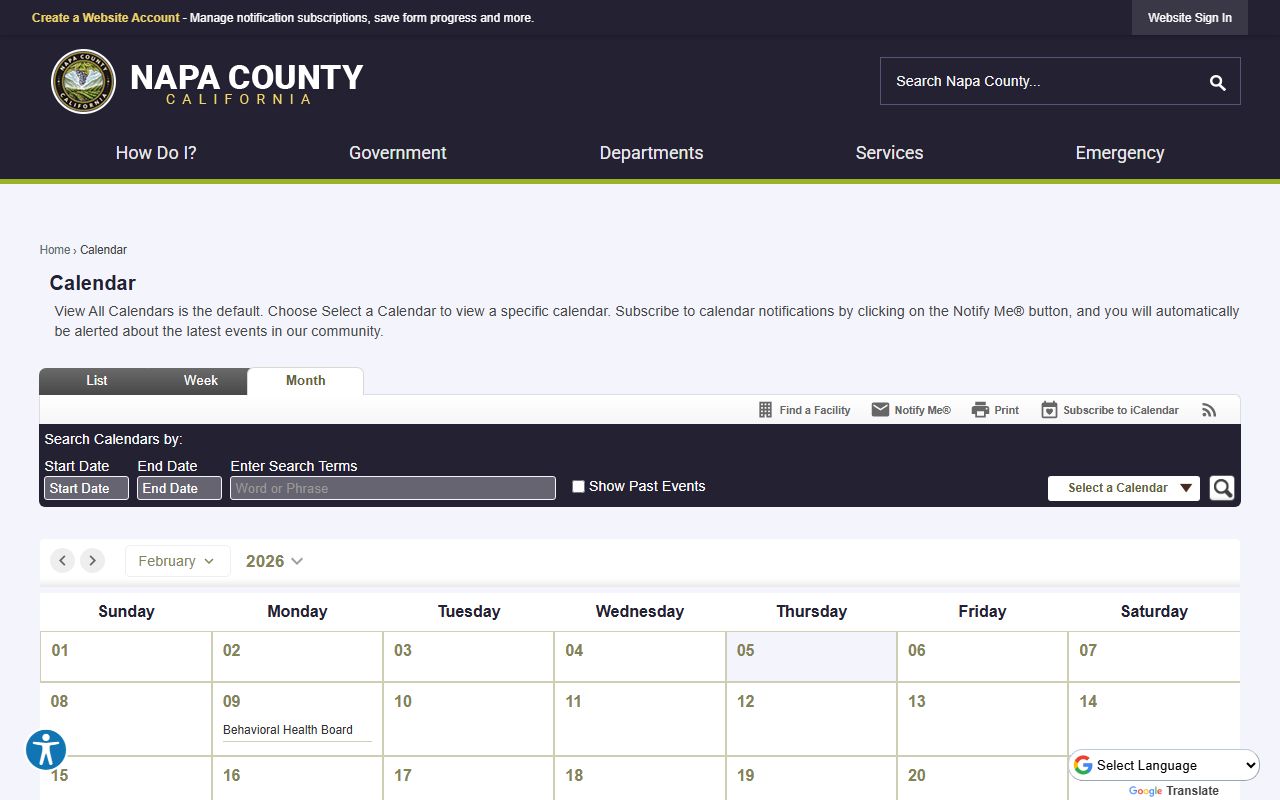Screen dimensions: 1280x800
Task: Select day 05 Thursday cell
Action: pyautogui.click(x=811, y=657)
